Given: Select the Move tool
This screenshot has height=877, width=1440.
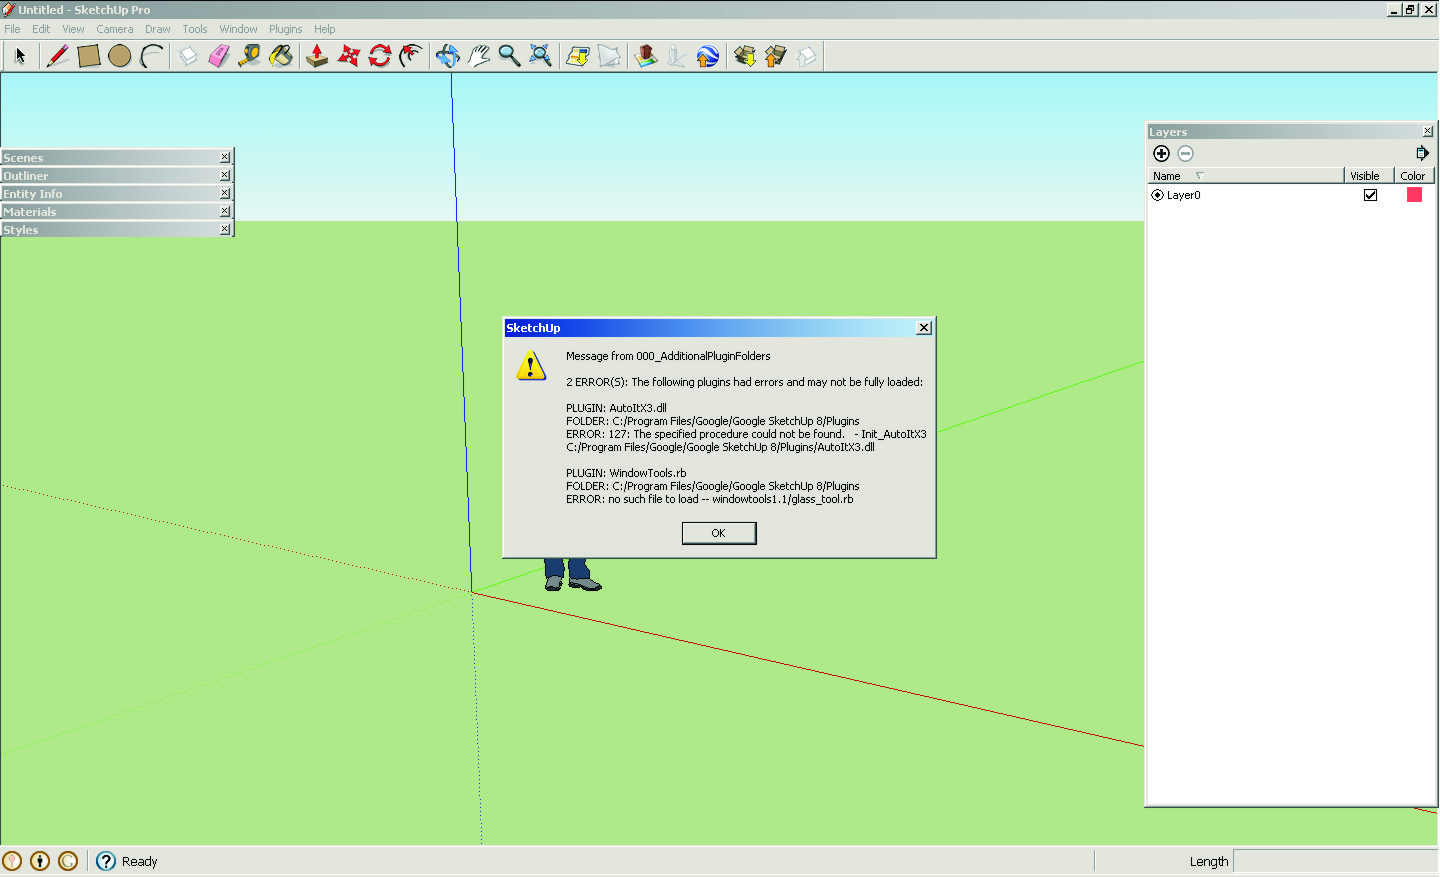Looking at the screenshot, I should pos(348,56).
